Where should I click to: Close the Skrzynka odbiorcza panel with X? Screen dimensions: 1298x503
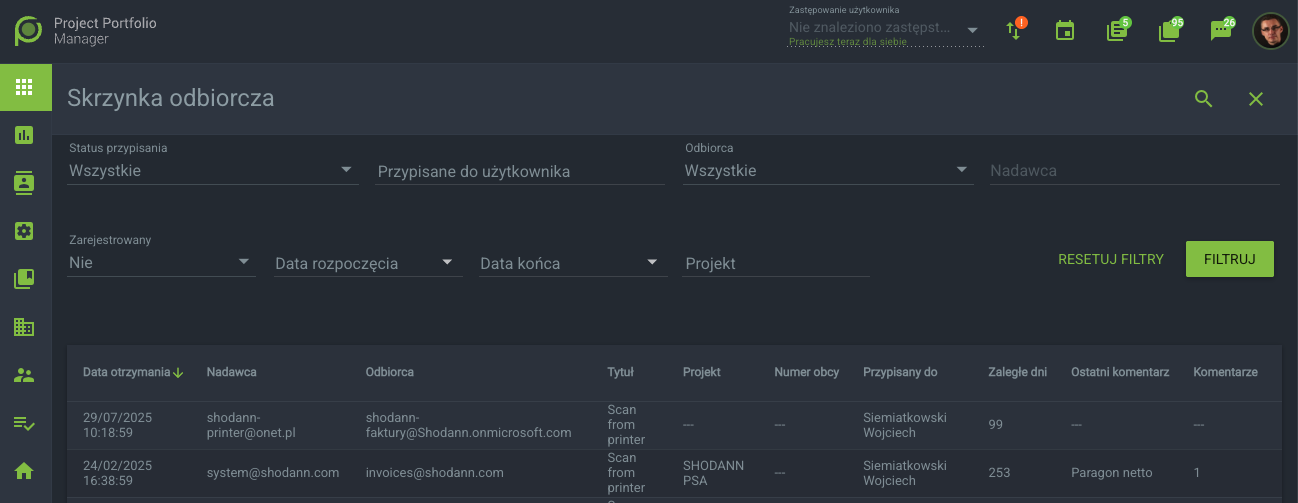(x=1256, y=98)
